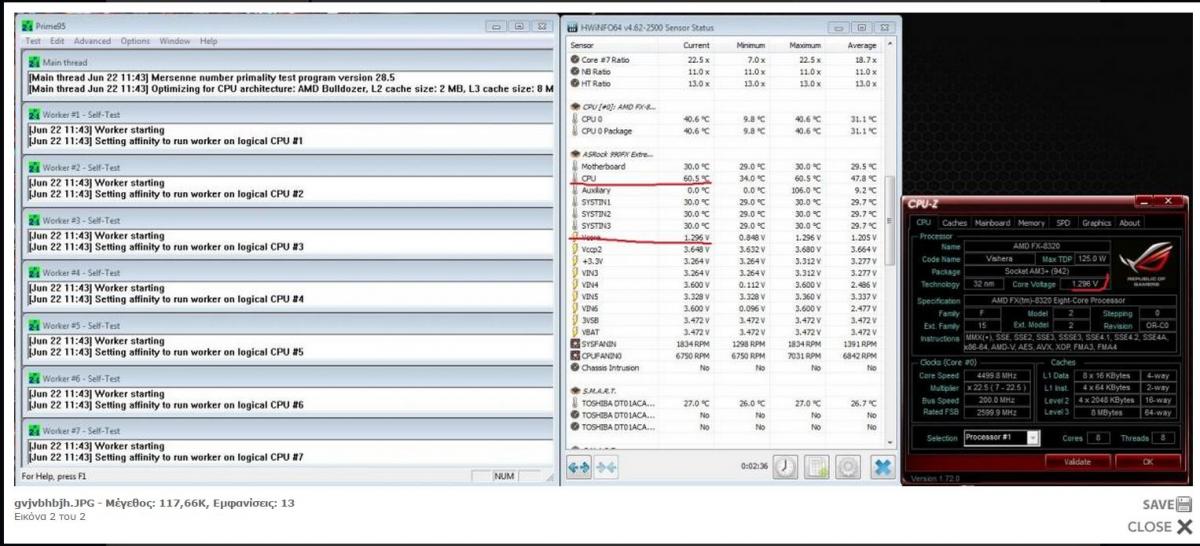Click the HWiNFO vertical scrollbar thumb
The image size is (1200, 546).
point(891,220)
